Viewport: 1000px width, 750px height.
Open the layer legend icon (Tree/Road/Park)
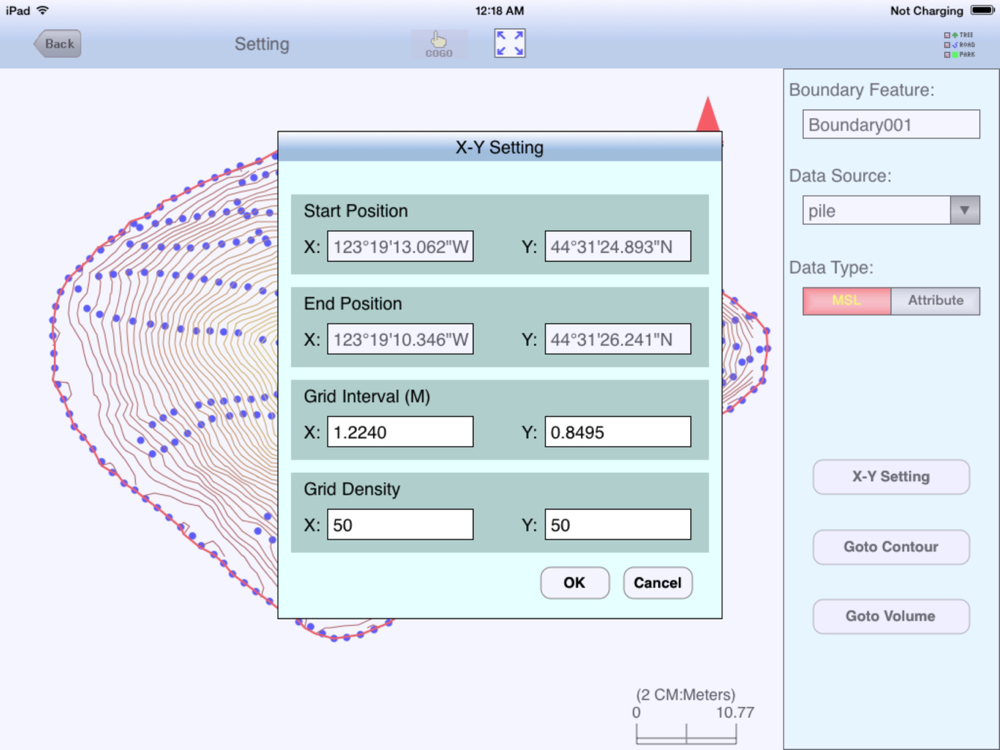[x=959, y=45]
